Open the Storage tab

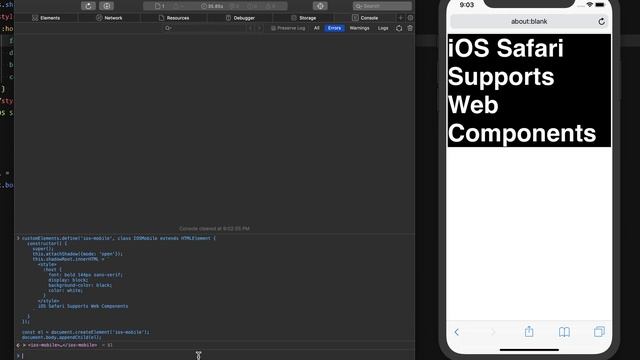[303, 18]
